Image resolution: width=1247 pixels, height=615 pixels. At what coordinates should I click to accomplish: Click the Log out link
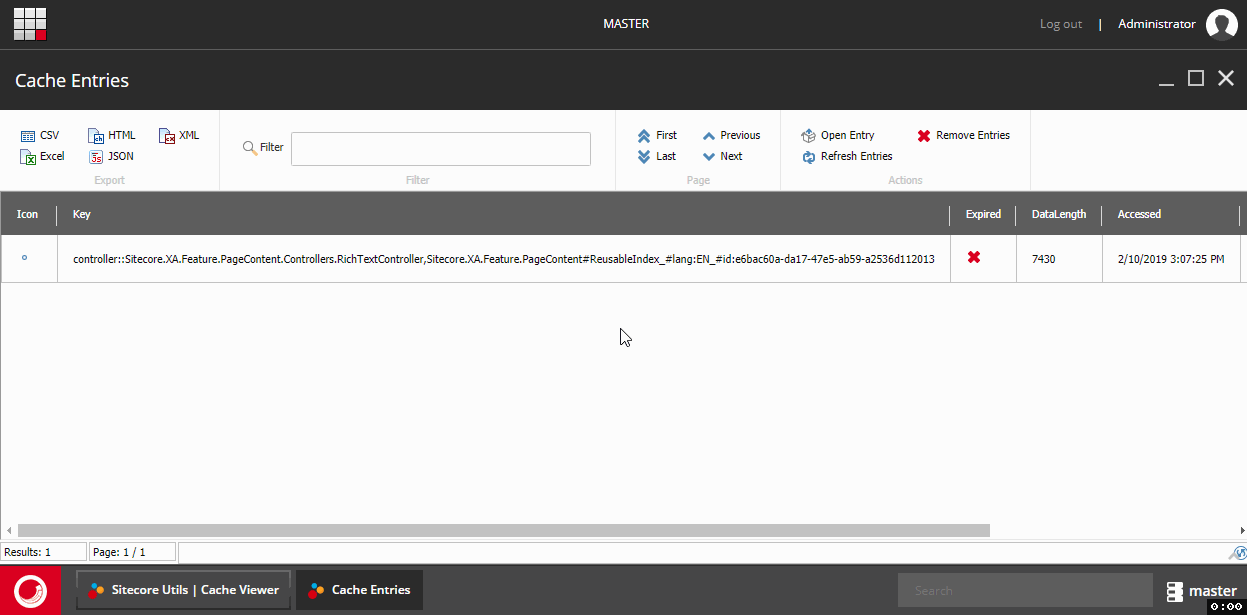click(x=1061, y=24)
